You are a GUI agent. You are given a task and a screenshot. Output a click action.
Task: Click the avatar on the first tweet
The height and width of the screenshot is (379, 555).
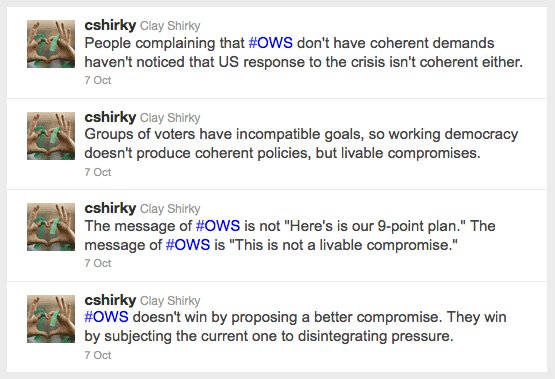click(51, 44)
